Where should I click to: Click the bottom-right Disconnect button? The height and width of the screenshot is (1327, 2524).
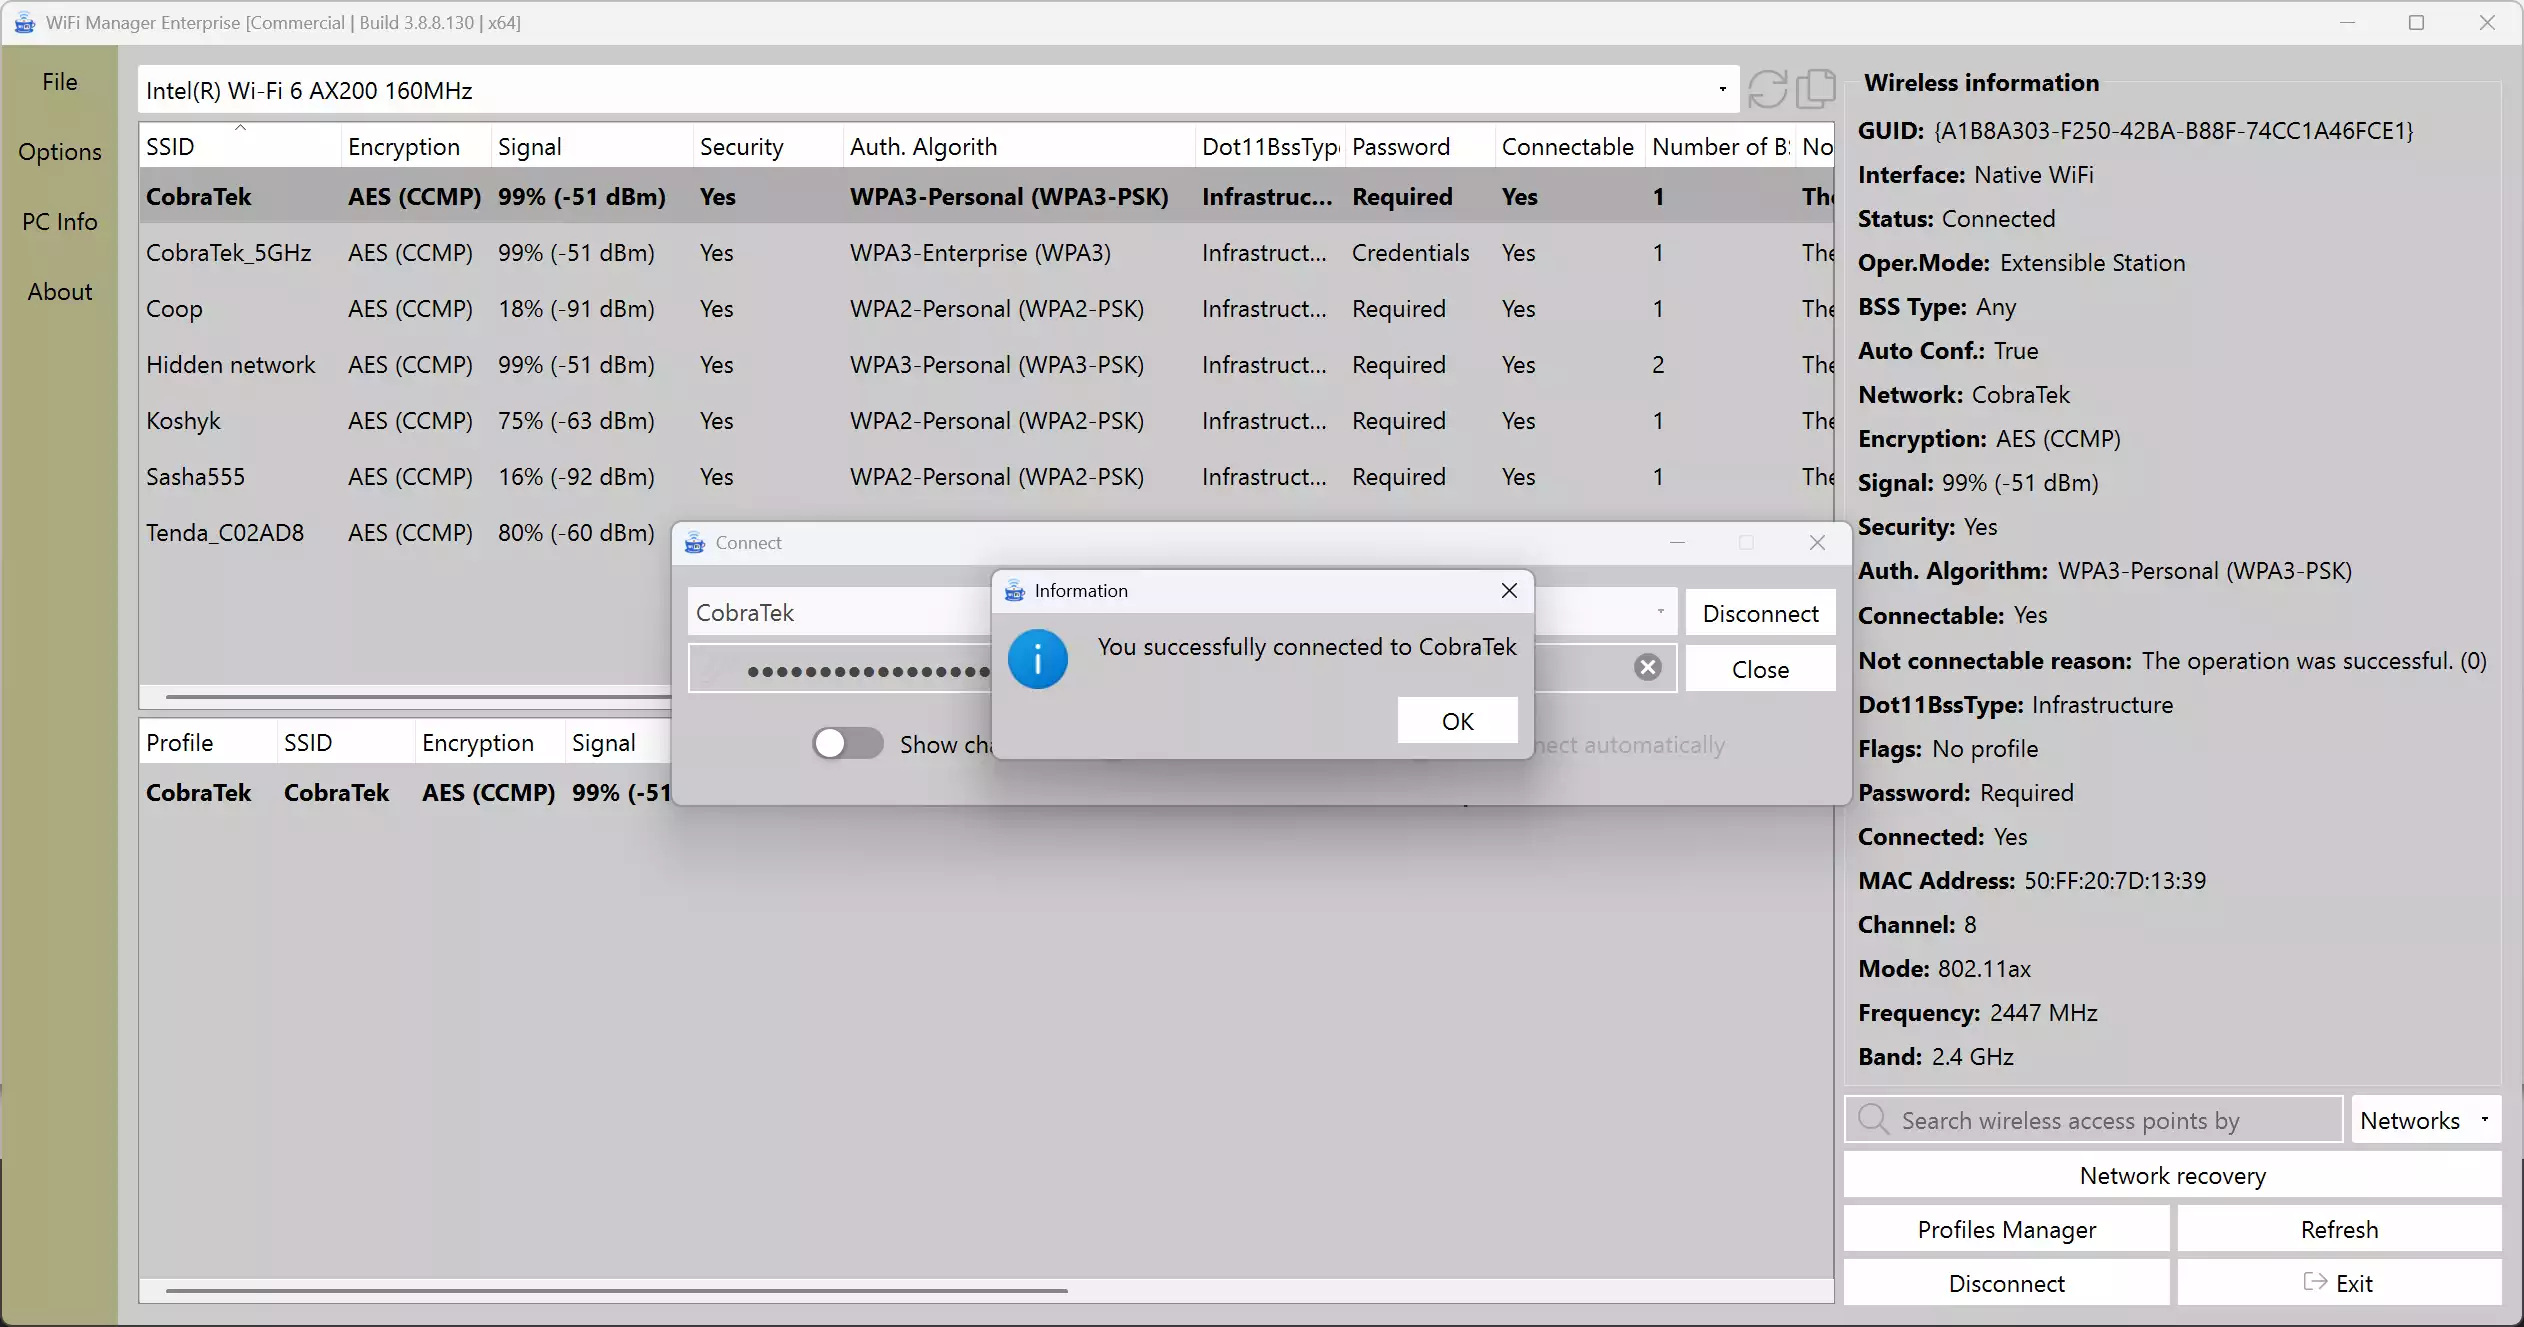pyautogui.click(x=2006, y=1283)
